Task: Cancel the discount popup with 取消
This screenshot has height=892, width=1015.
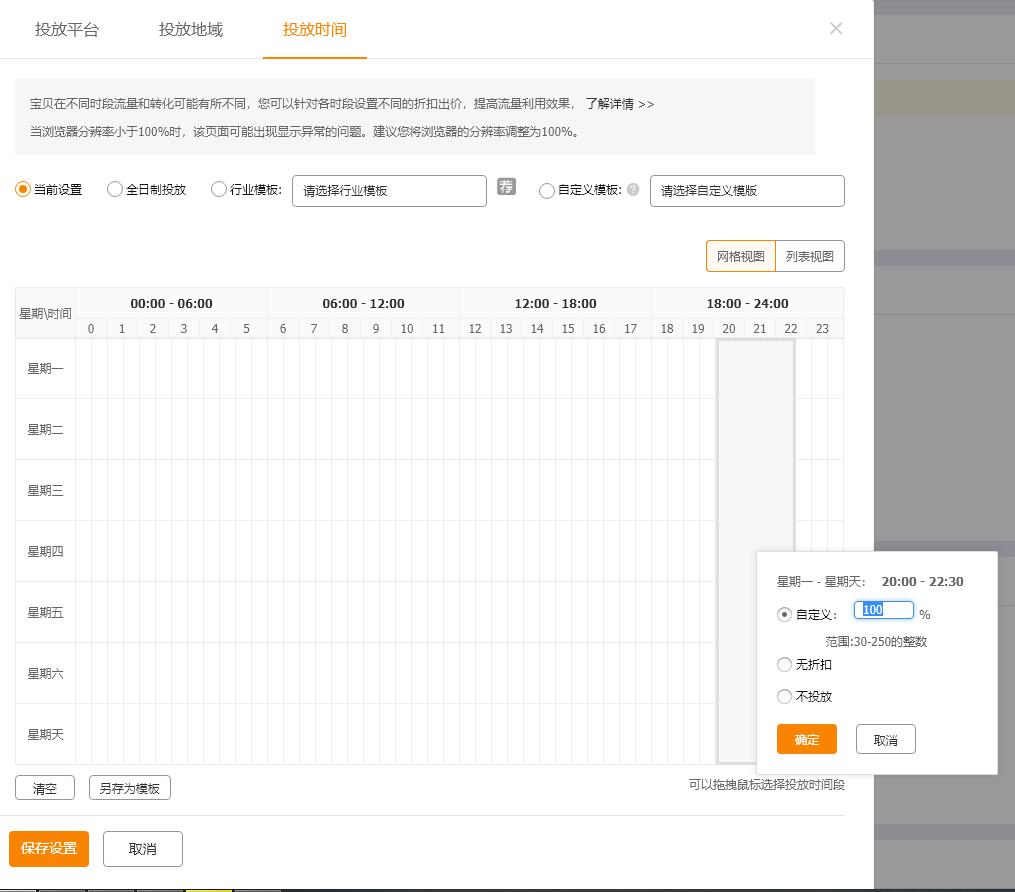Action: 885,739
